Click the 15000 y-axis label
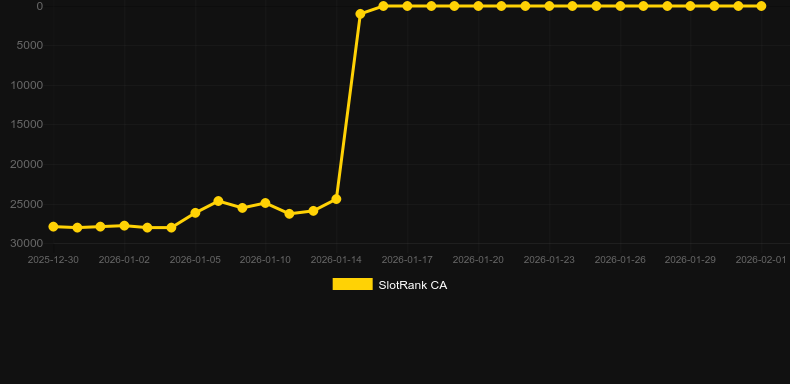 point(27,124)
